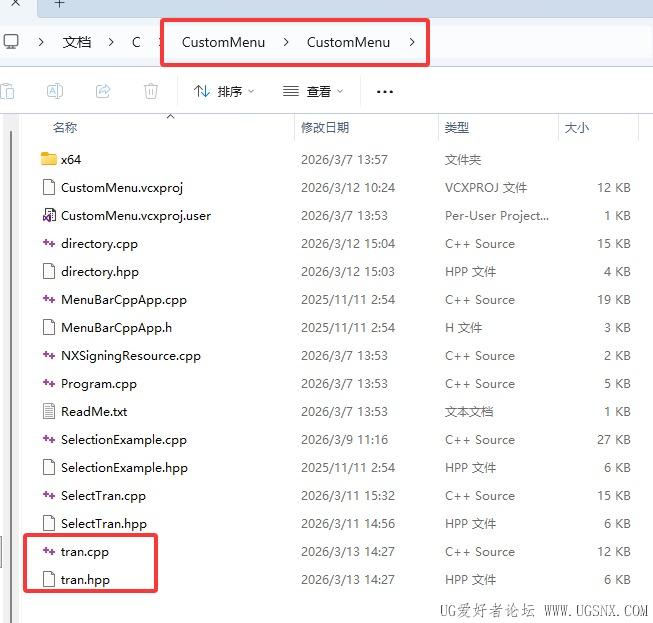653x623 pixels.
Task: Click the delete trash icon in toolbar
Action: click(151, 91)
